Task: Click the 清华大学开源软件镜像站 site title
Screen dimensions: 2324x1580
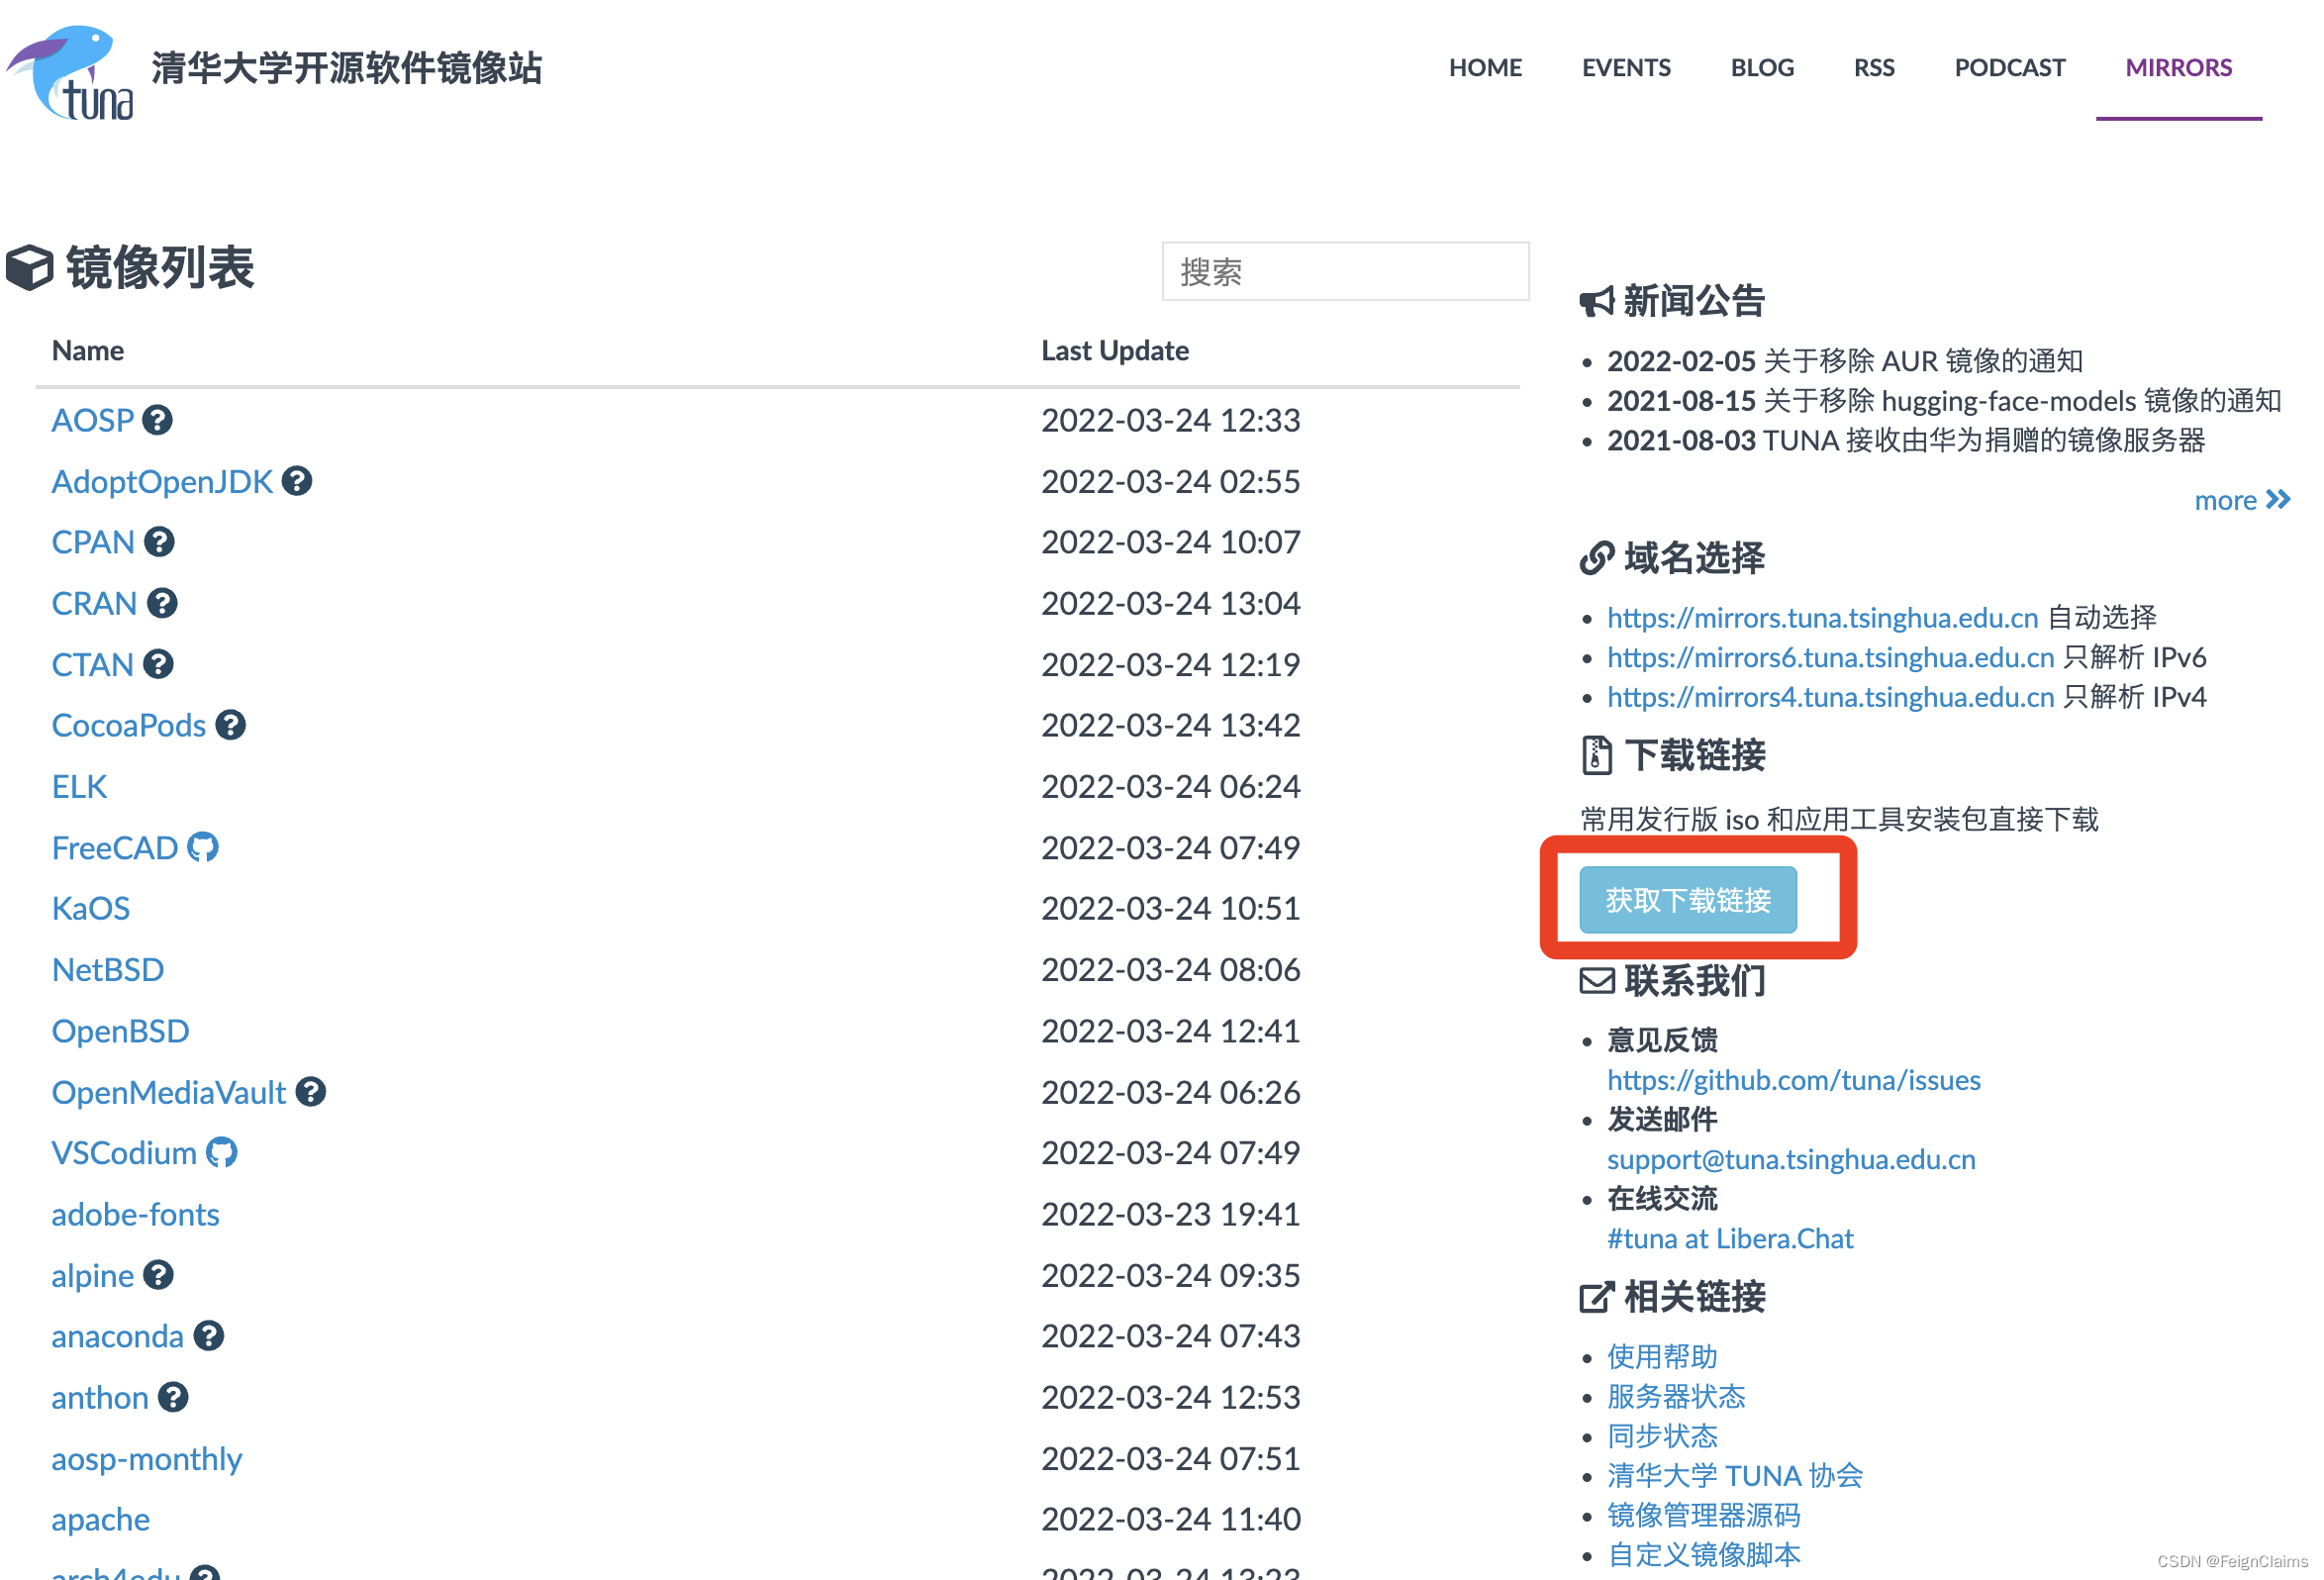Action: 346,68
